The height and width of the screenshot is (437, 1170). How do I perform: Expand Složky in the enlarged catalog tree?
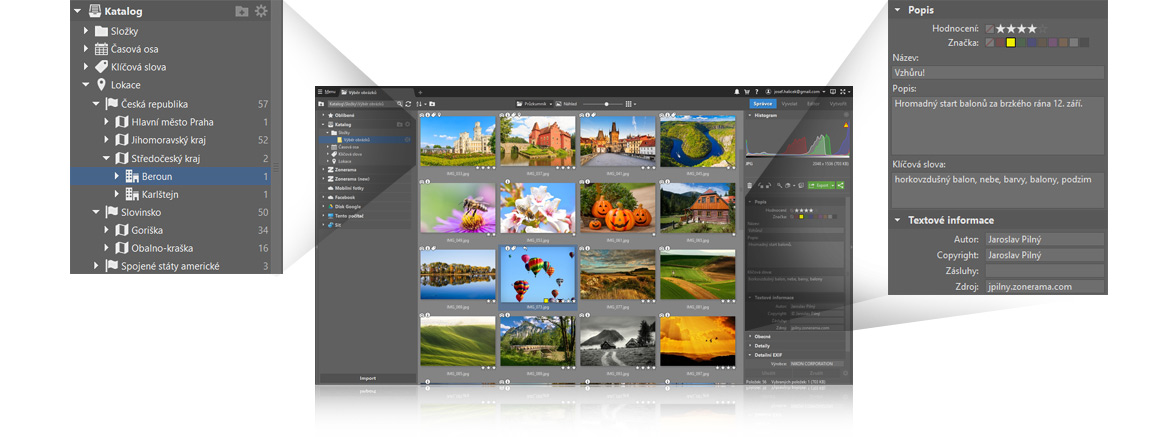click(87, 31)
